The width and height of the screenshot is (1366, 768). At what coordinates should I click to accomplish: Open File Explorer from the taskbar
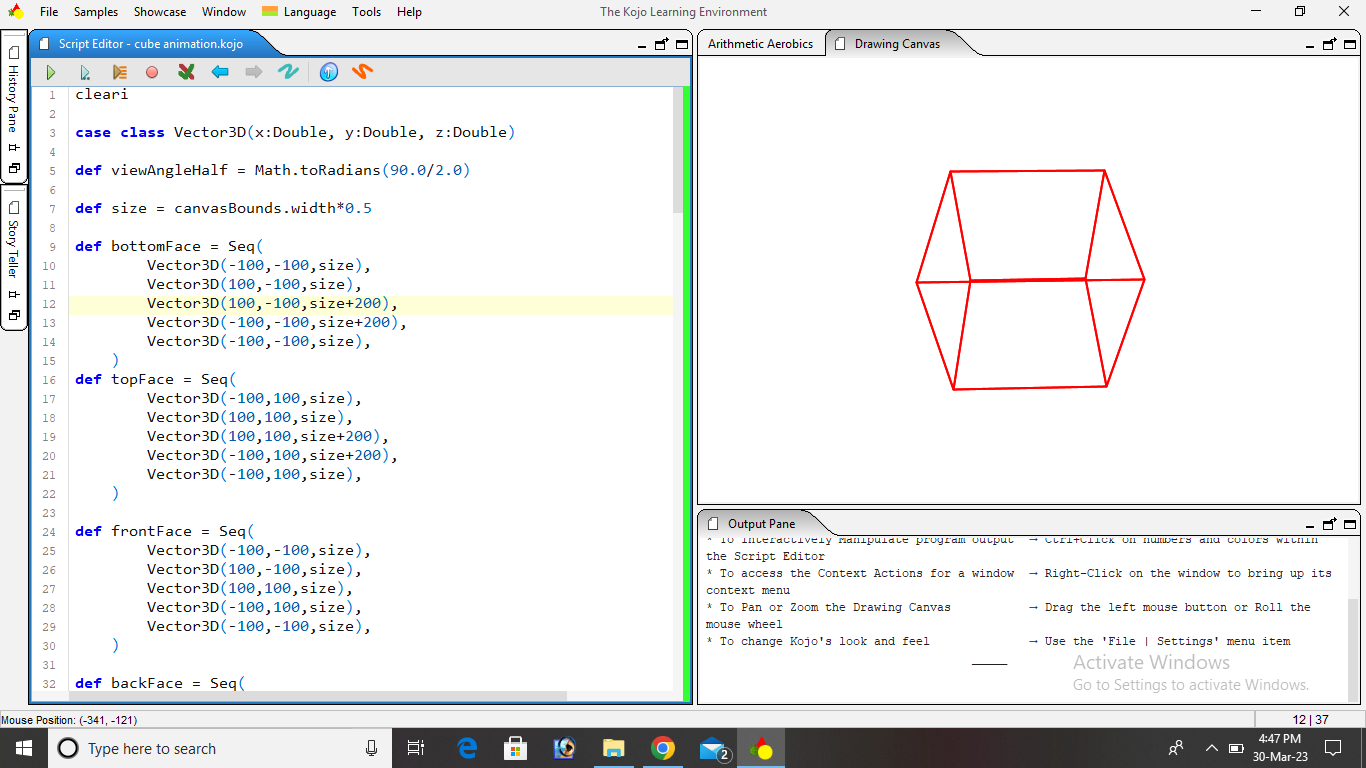(x=613, y=748)
